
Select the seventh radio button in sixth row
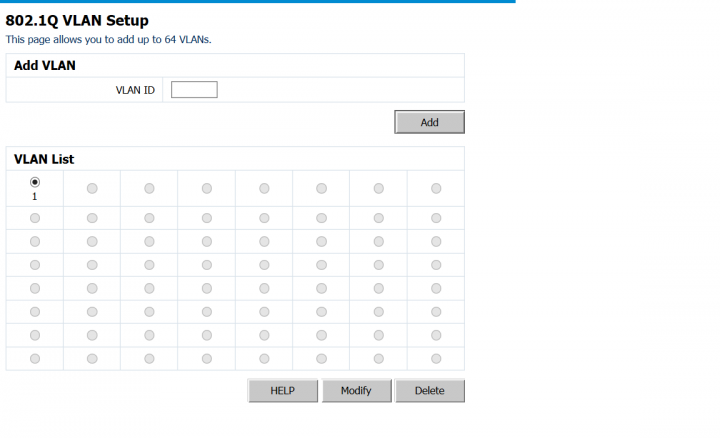click(x=379, y=312)
